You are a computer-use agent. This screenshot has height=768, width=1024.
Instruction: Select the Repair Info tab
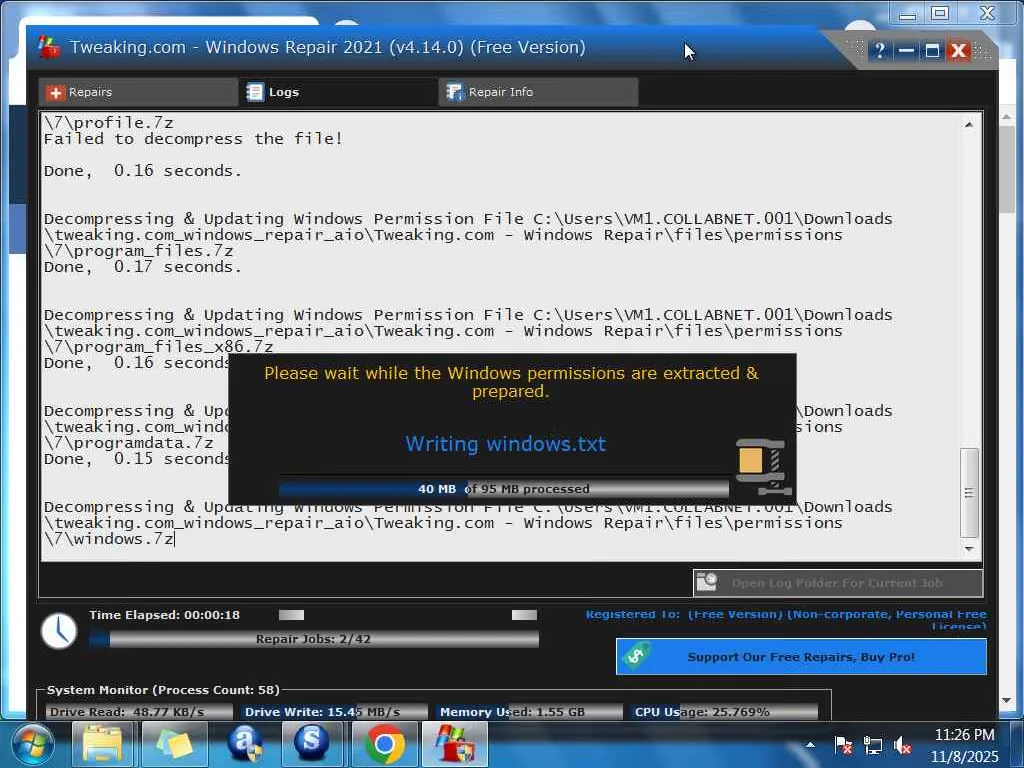click(538, 92)
